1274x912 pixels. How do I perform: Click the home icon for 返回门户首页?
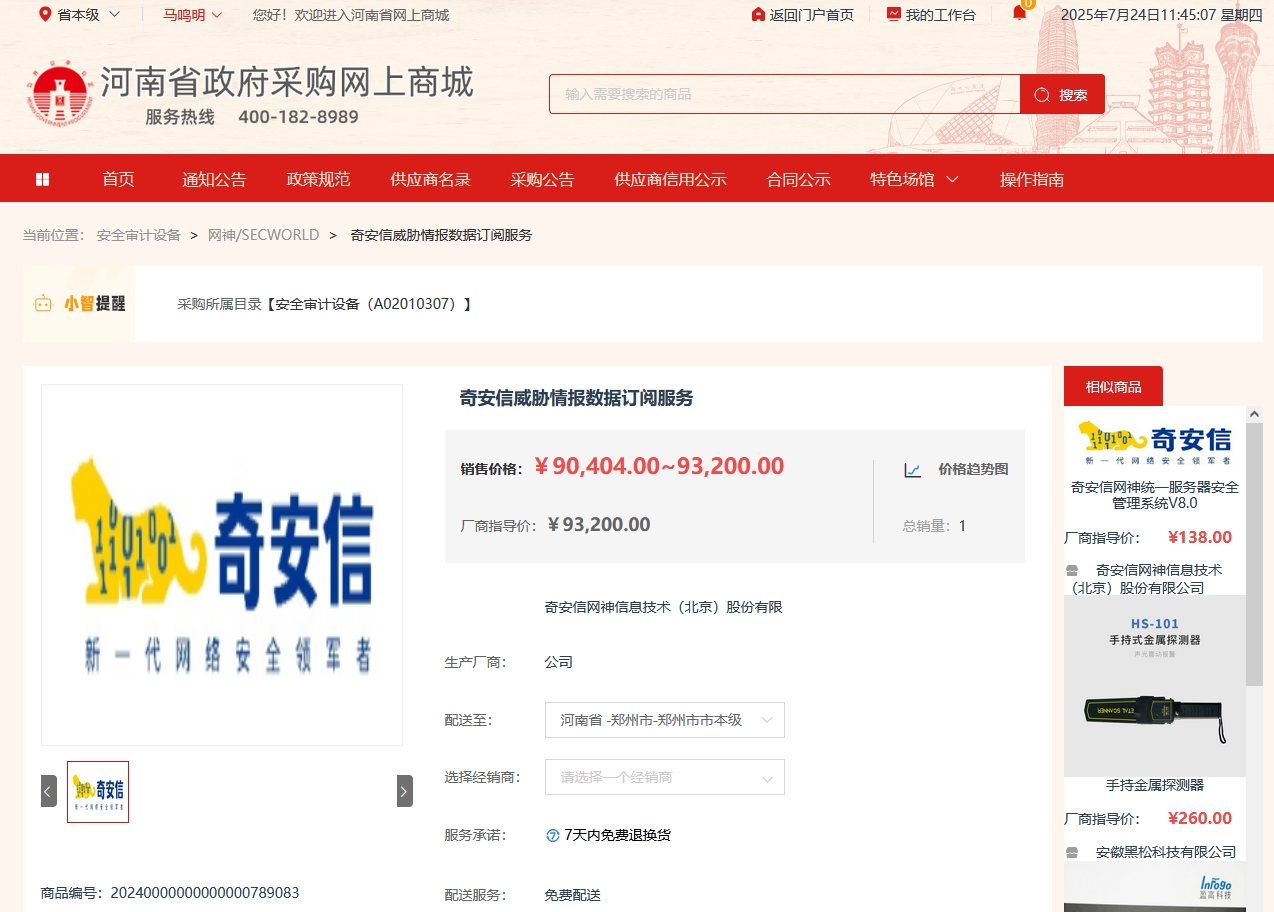758,14
